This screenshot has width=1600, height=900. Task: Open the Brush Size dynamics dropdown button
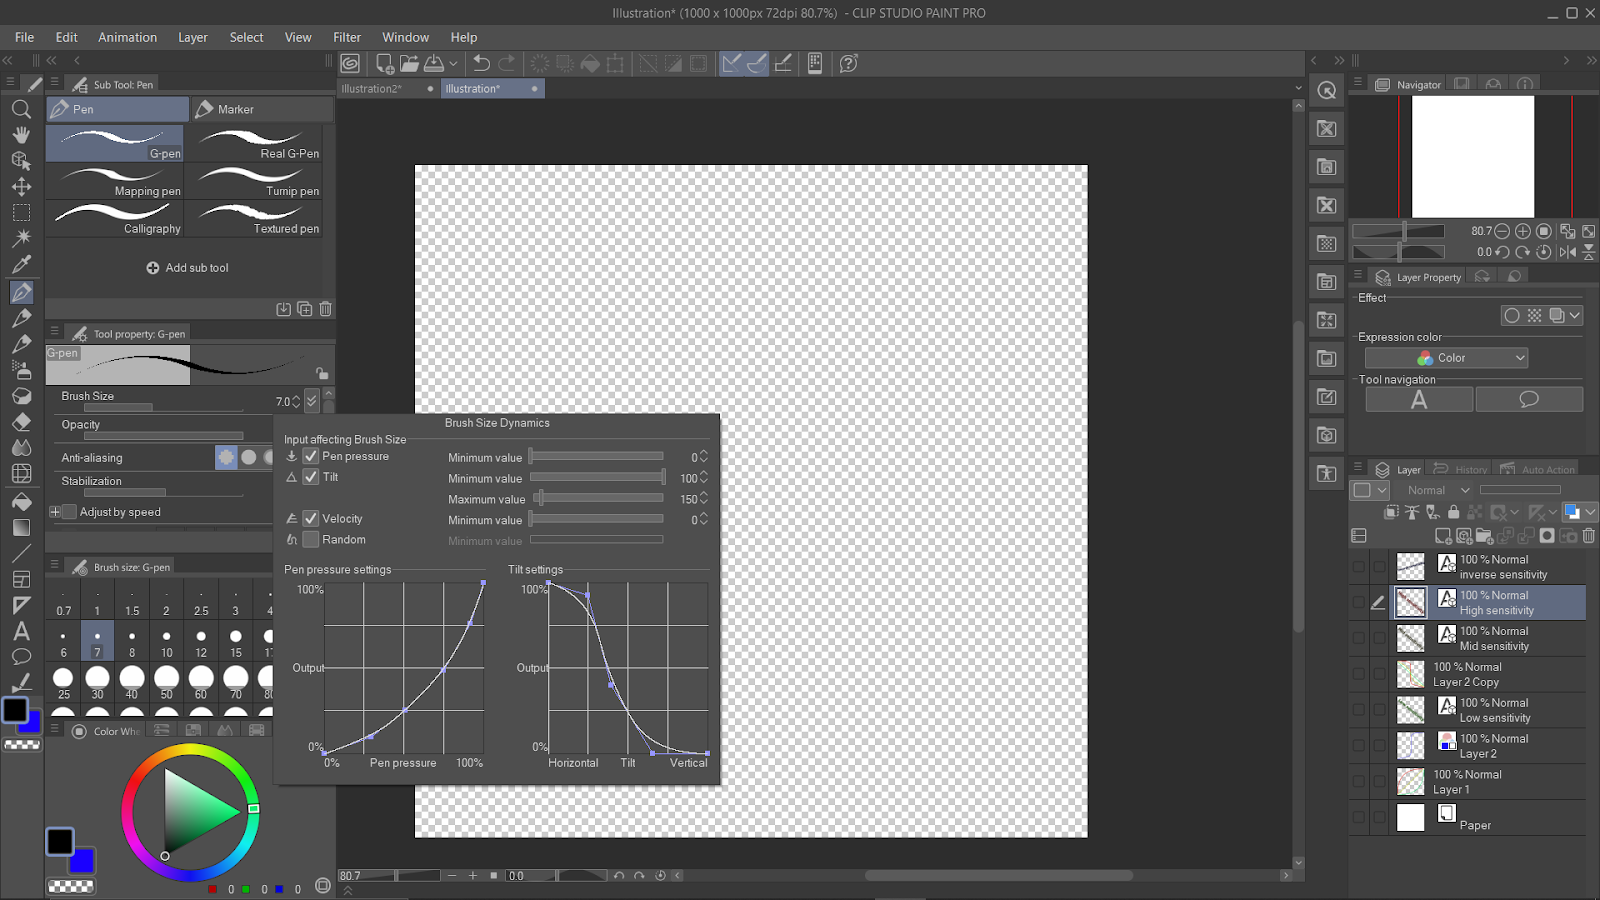coord(312,401)
